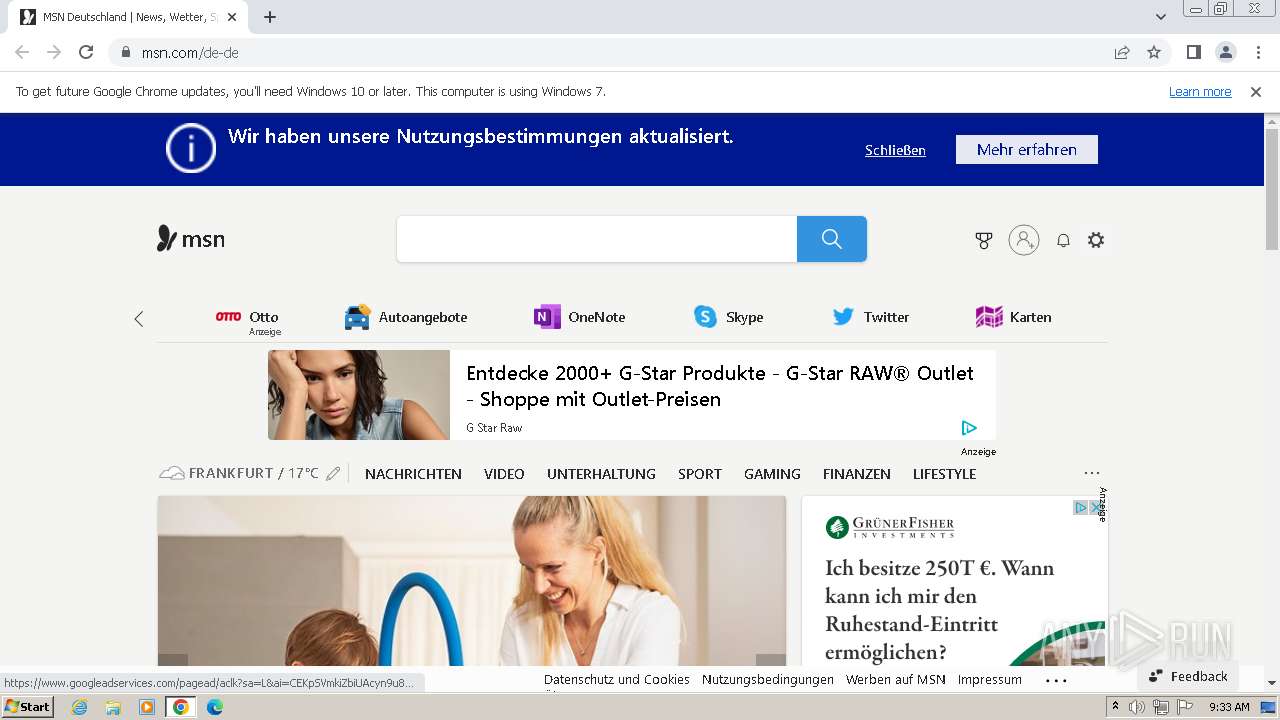Open the G-Star RAW Outlet ad headline

click(720, 386)
